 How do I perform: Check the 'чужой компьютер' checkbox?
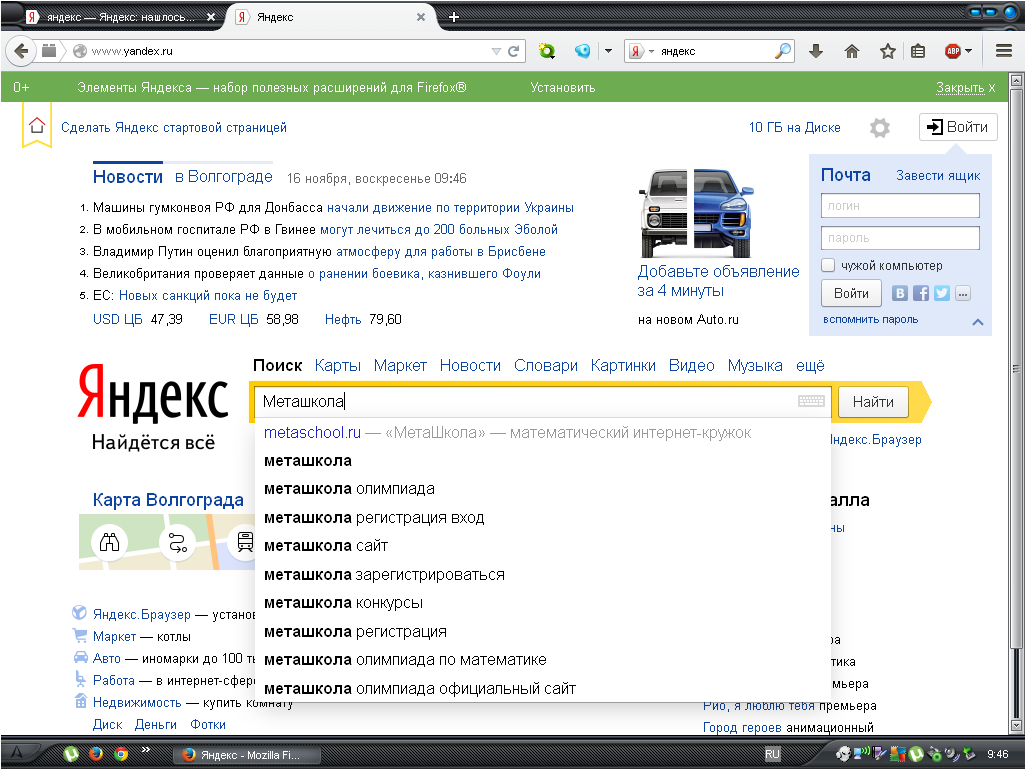tap(828, 265)
